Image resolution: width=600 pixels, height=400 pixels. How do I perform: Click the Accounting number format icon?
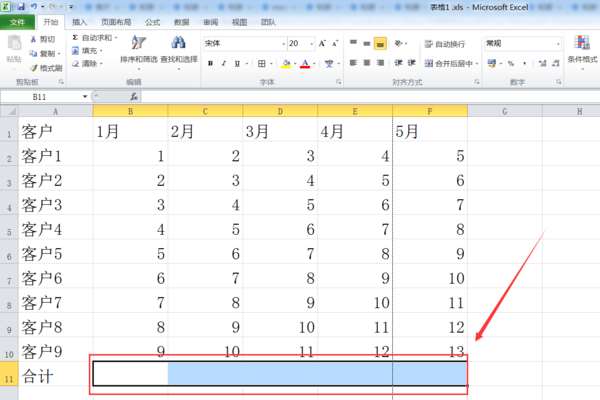492,63
